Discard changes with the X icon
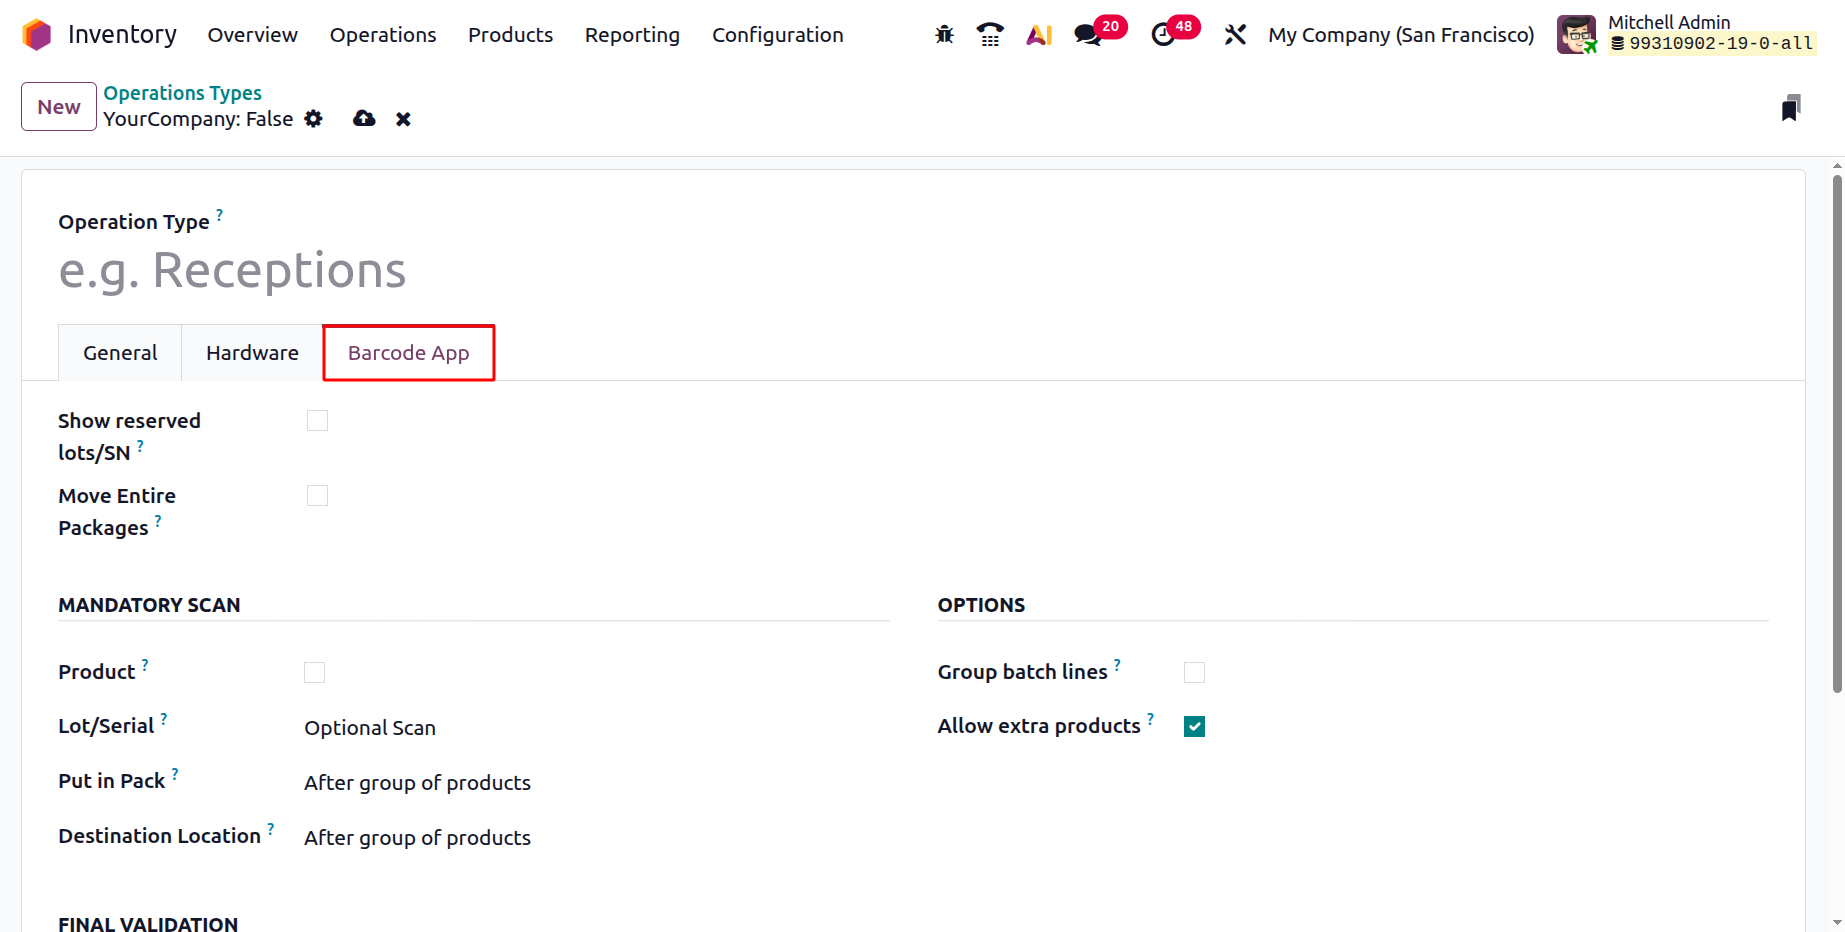 (x=403, y=119)
